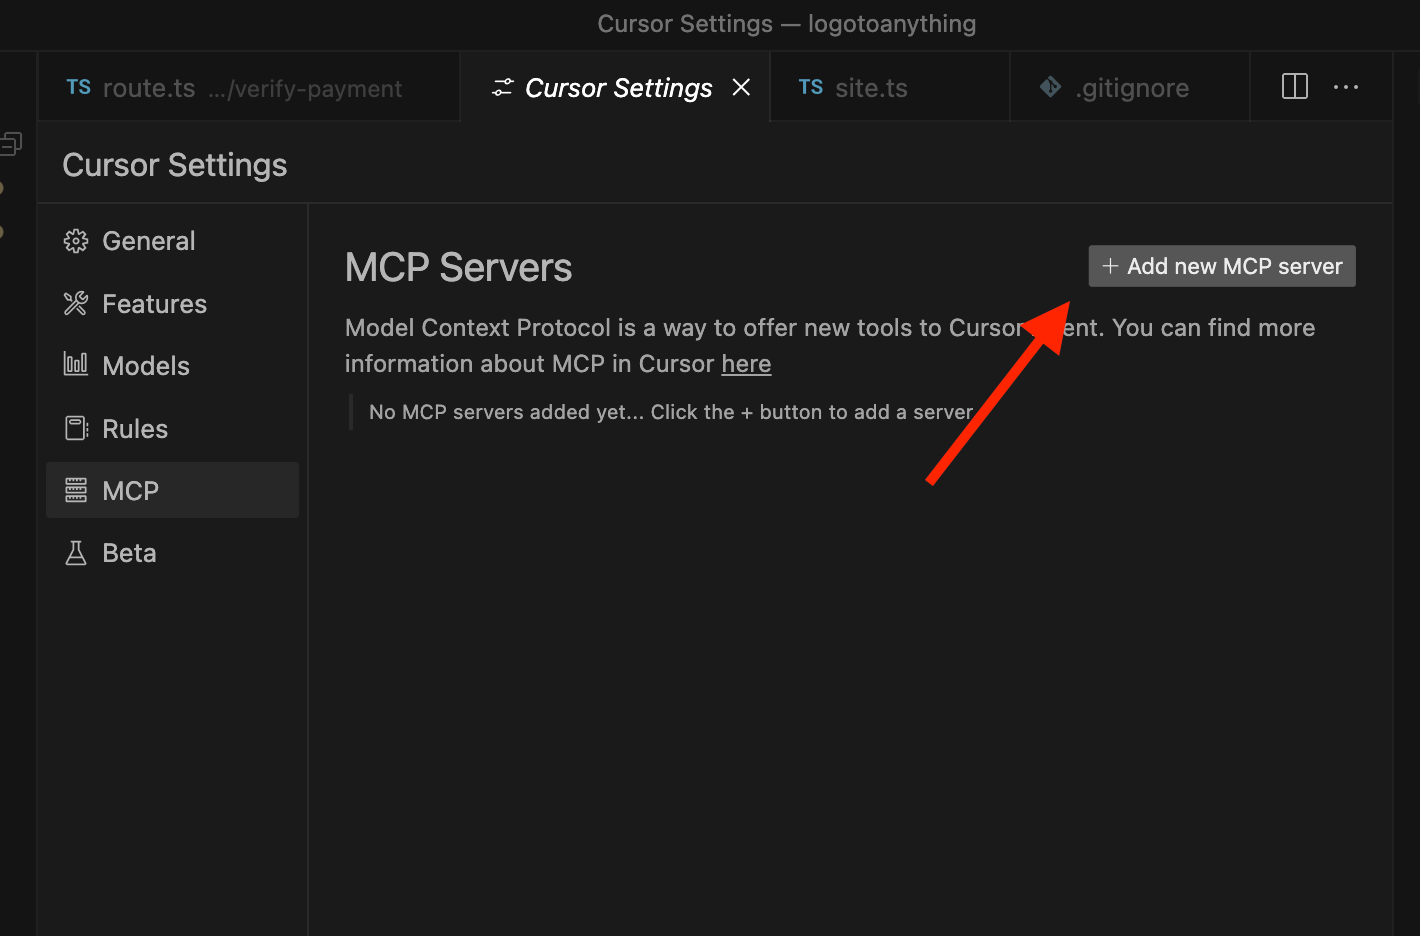Click the sliders icon on Cursor Settings tab
The width and height of the screenshot is (1420, 936).
point(501,87)
